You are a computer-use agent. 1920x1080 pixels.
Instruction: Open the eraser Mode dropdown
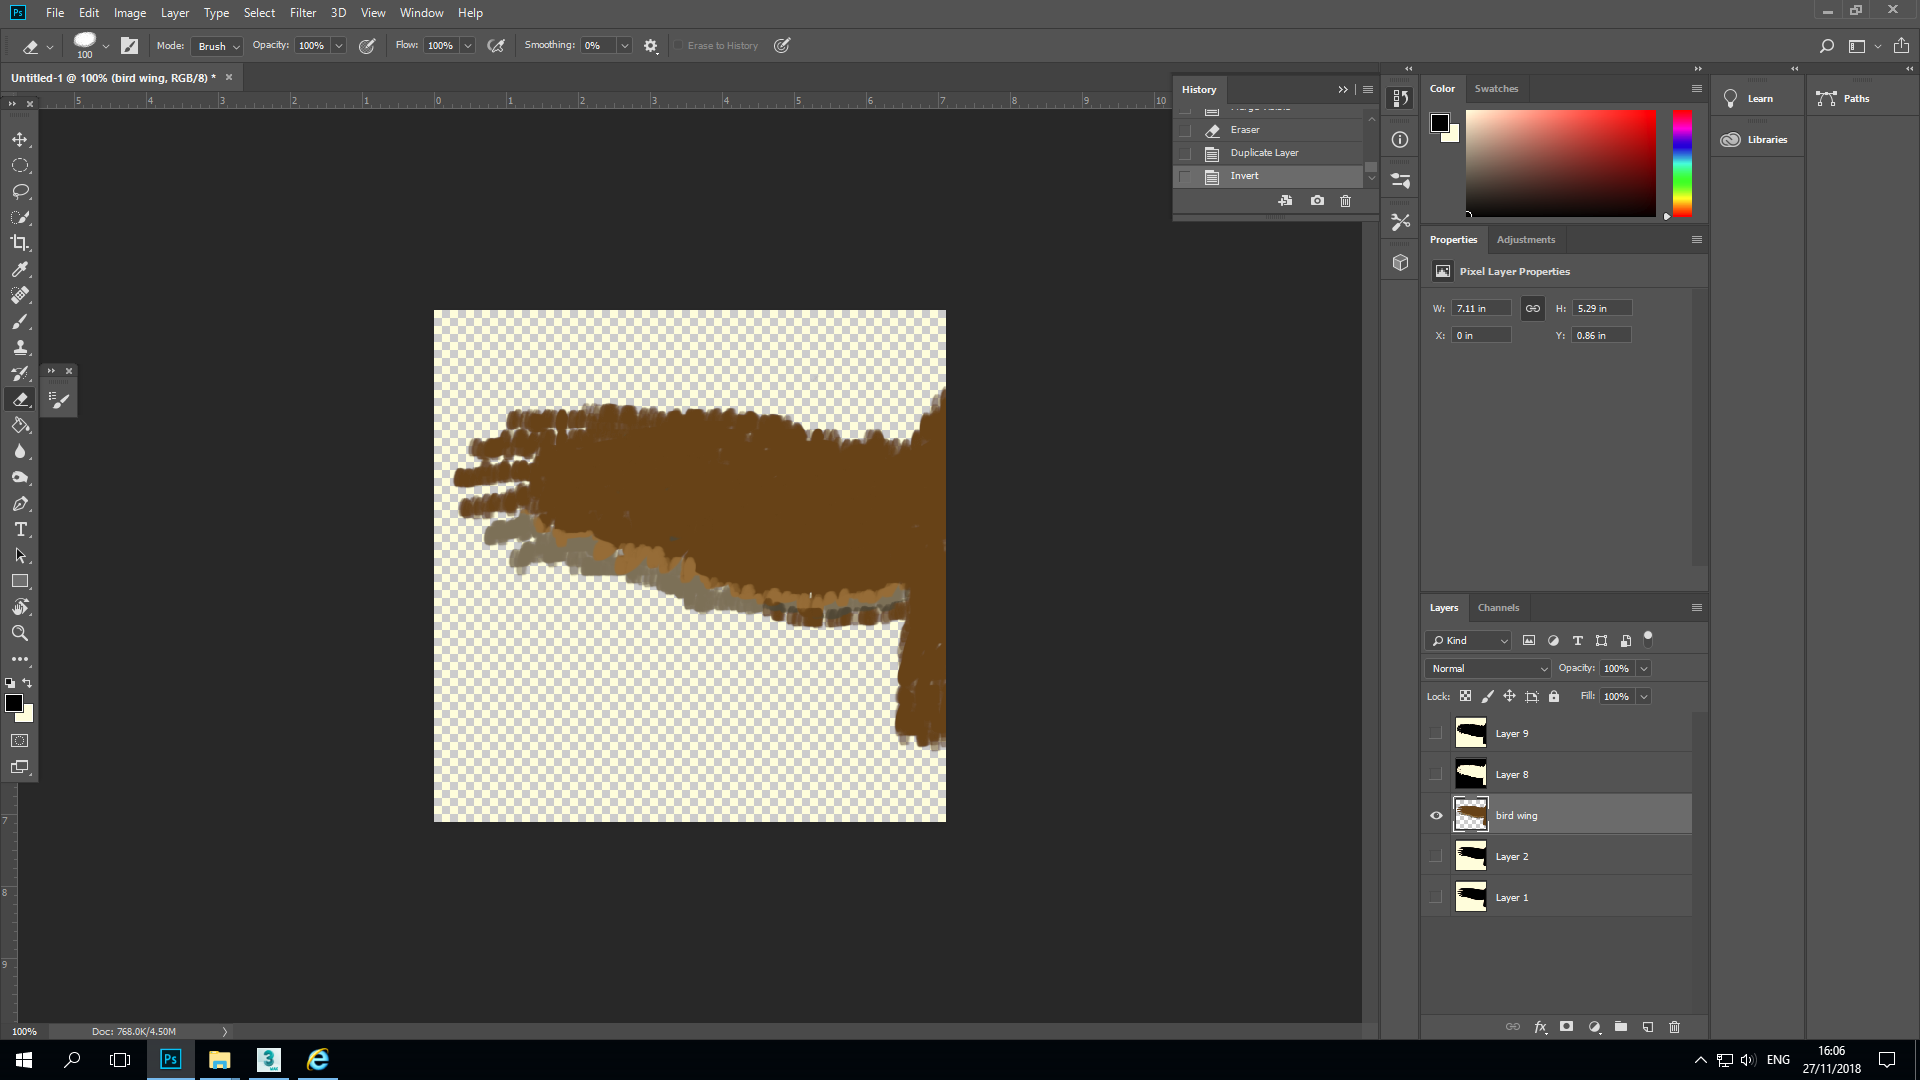218,46
